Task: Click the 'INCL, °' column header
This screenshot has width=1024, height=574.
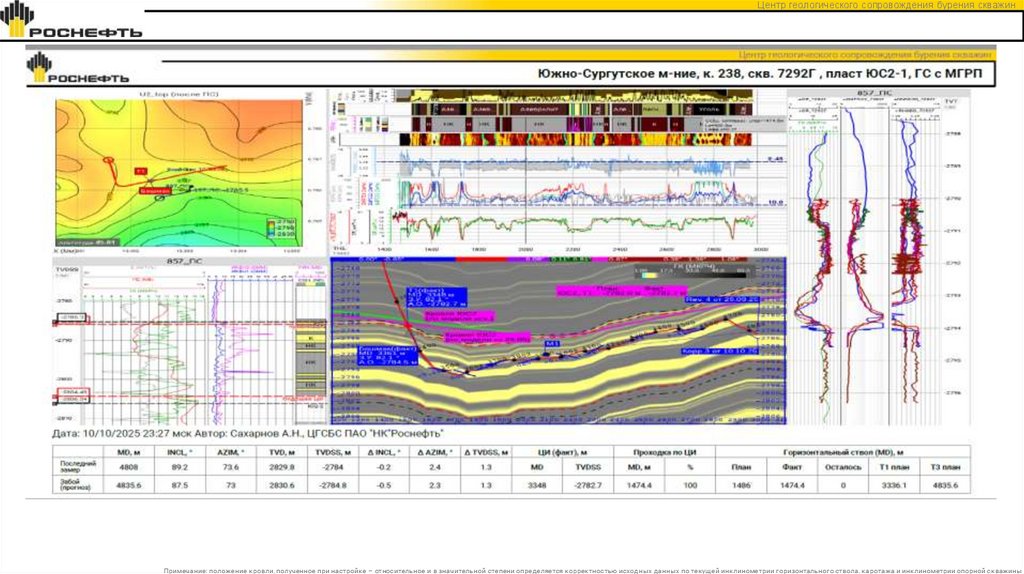Action: tap(180, 452)
